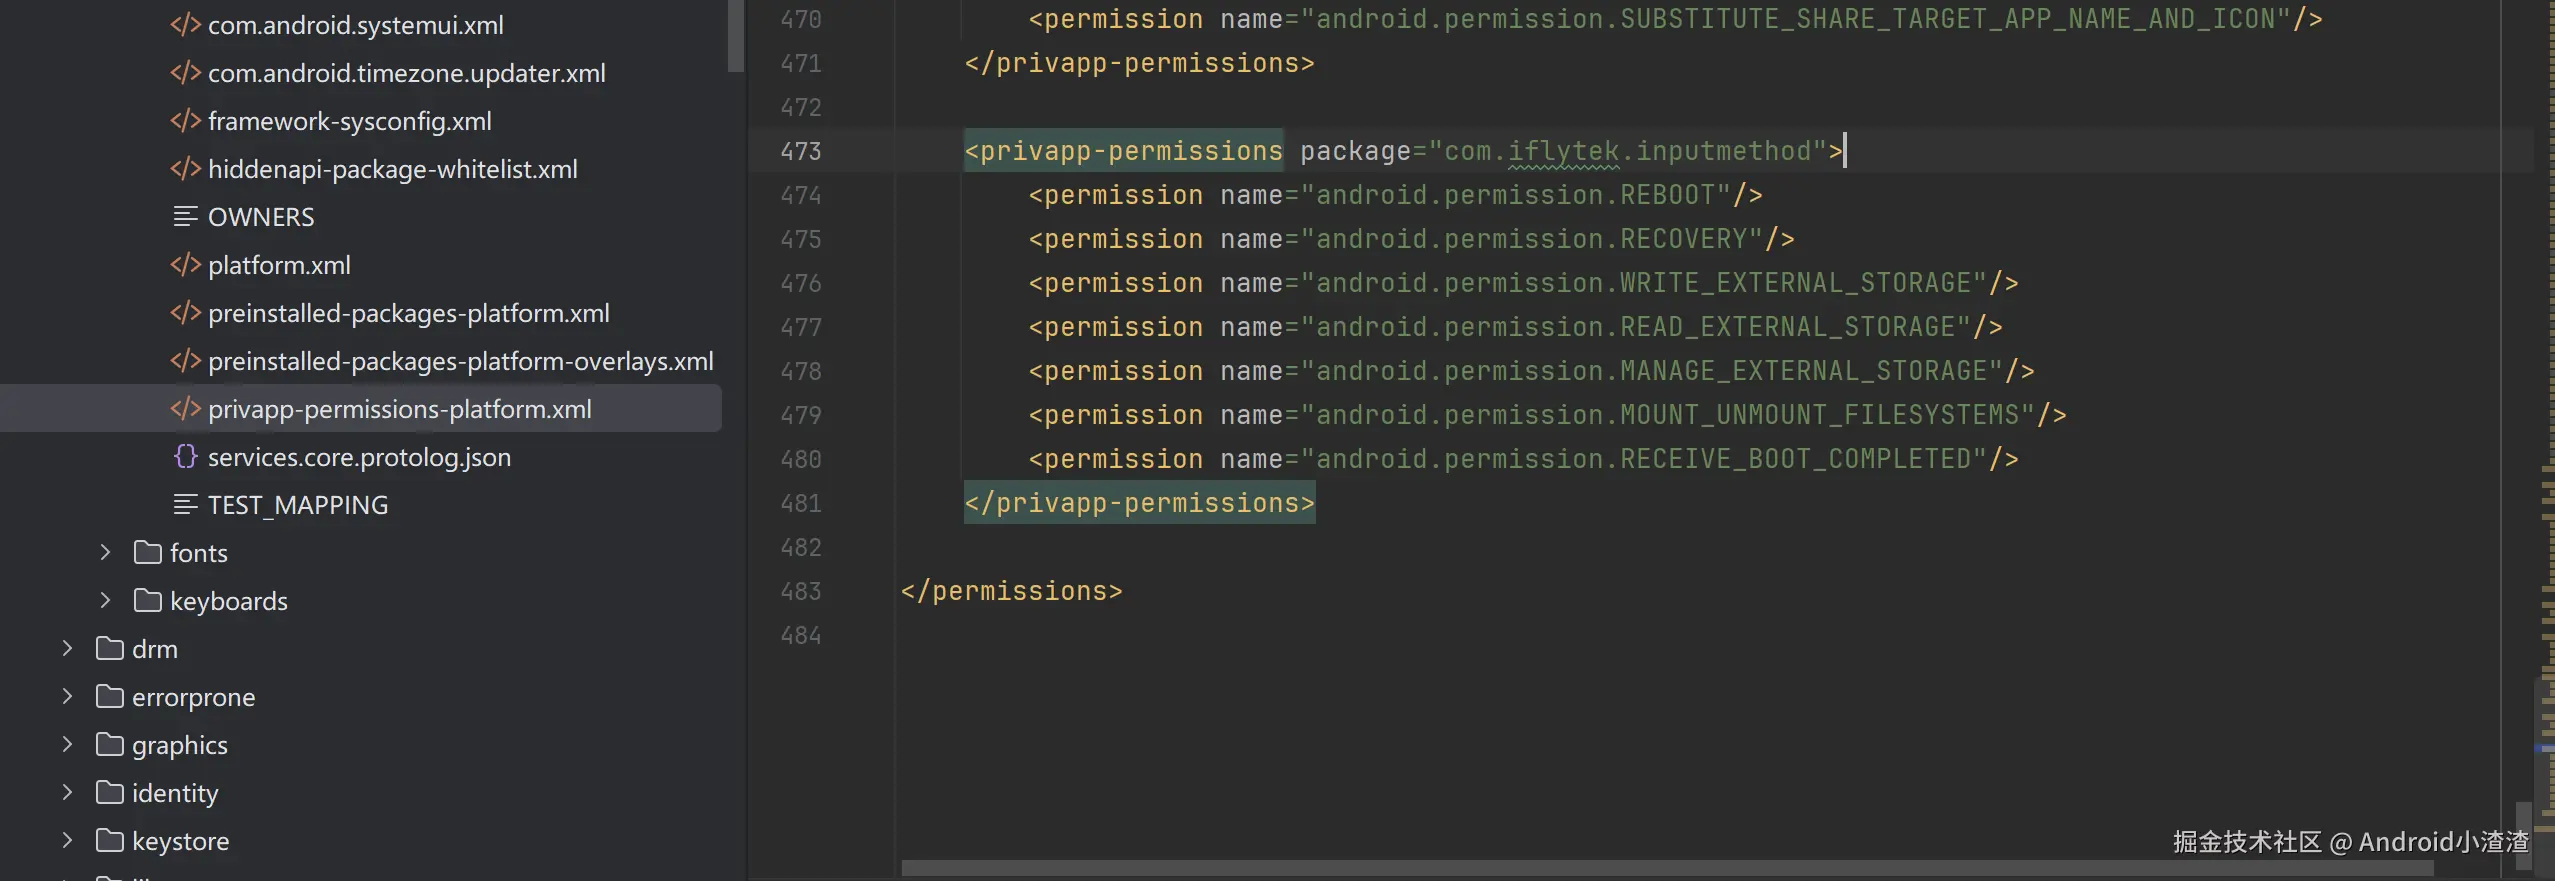Click the folder icon next to keystore
This screenshot has width=2555, height=881.
(x=110, y=841)
